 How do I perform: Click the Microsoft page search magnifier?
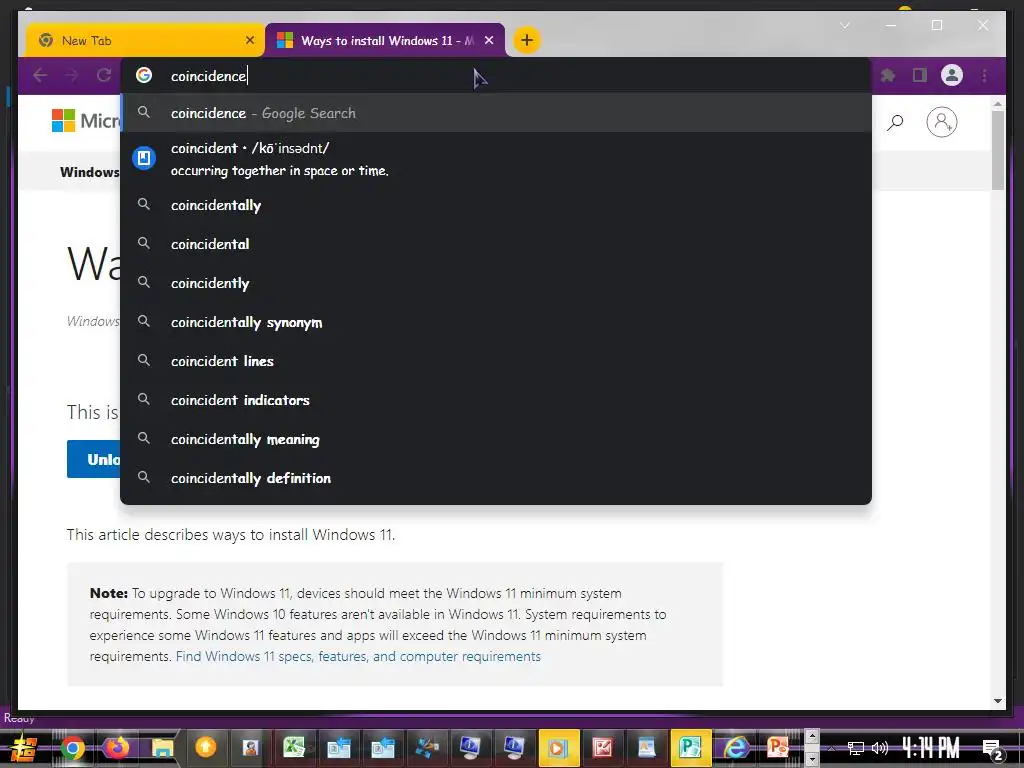(895, 123)
